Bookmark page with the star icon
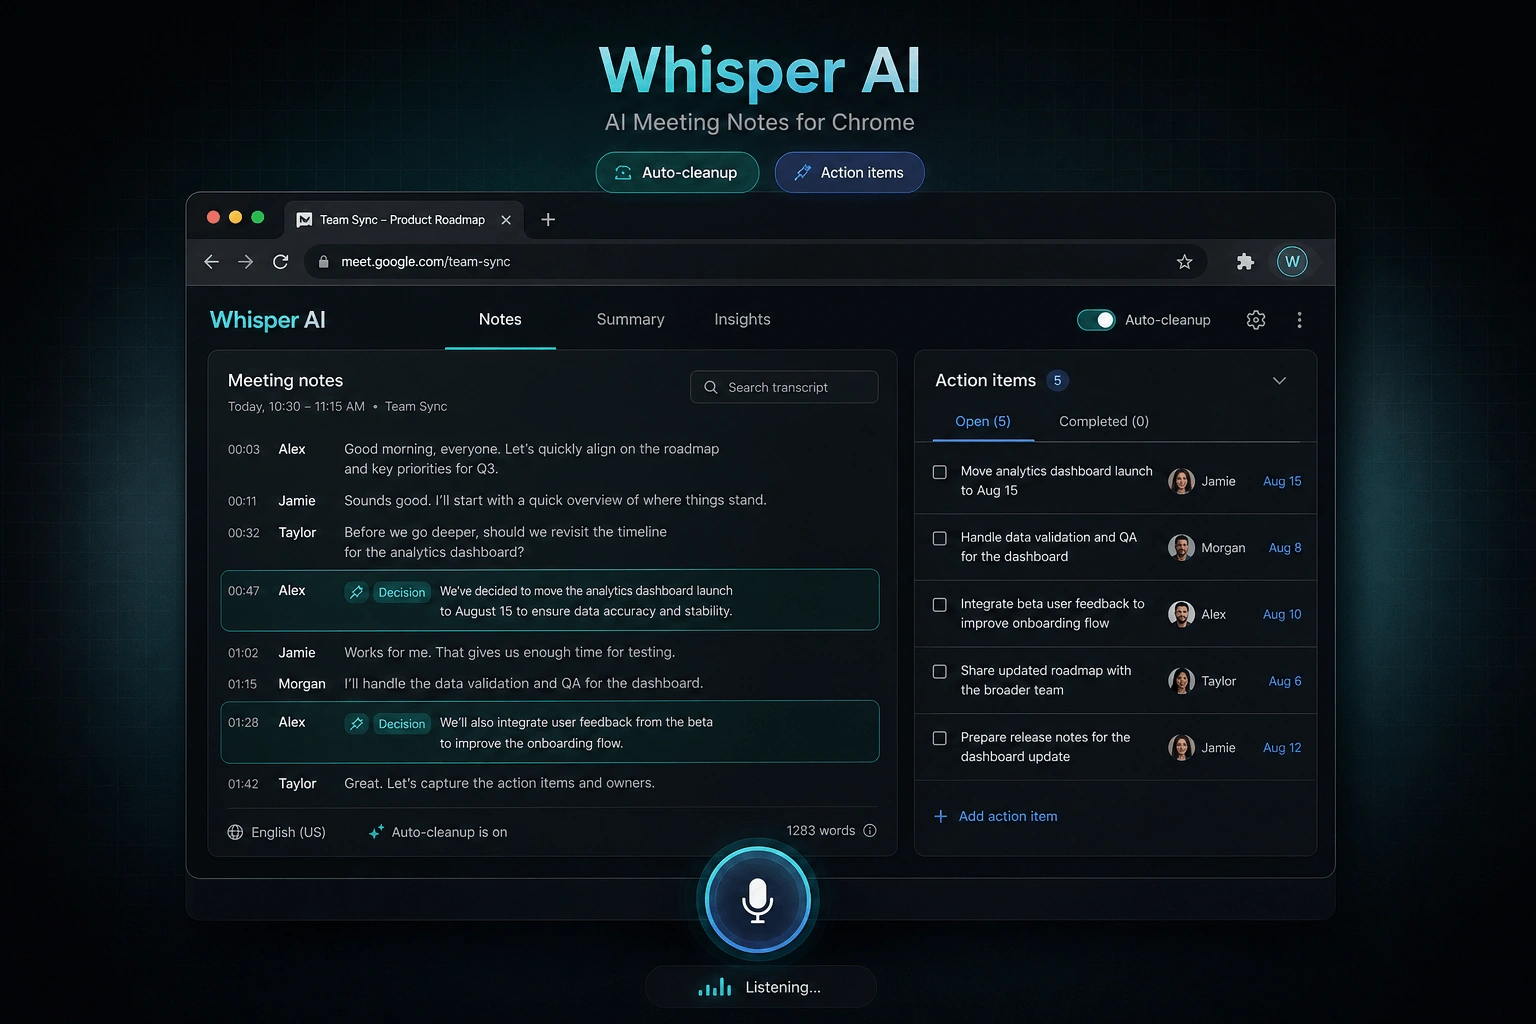 (1184, 262)
